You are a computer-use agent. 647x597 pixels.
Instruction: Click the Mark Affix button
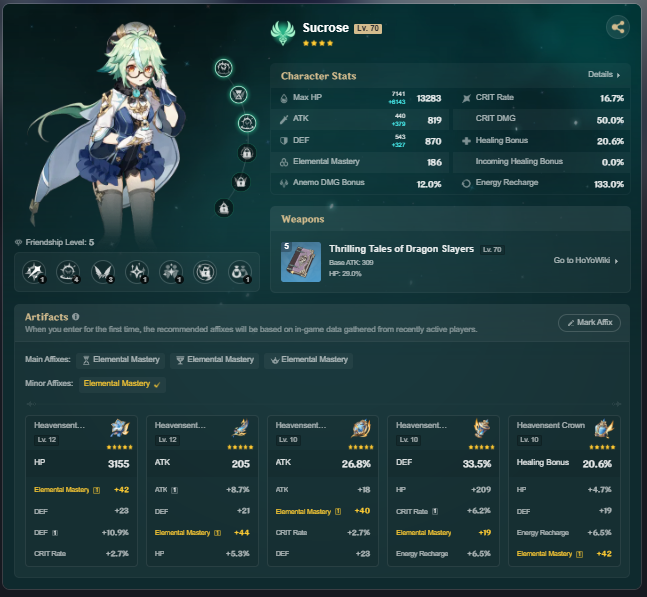(589, 323)
